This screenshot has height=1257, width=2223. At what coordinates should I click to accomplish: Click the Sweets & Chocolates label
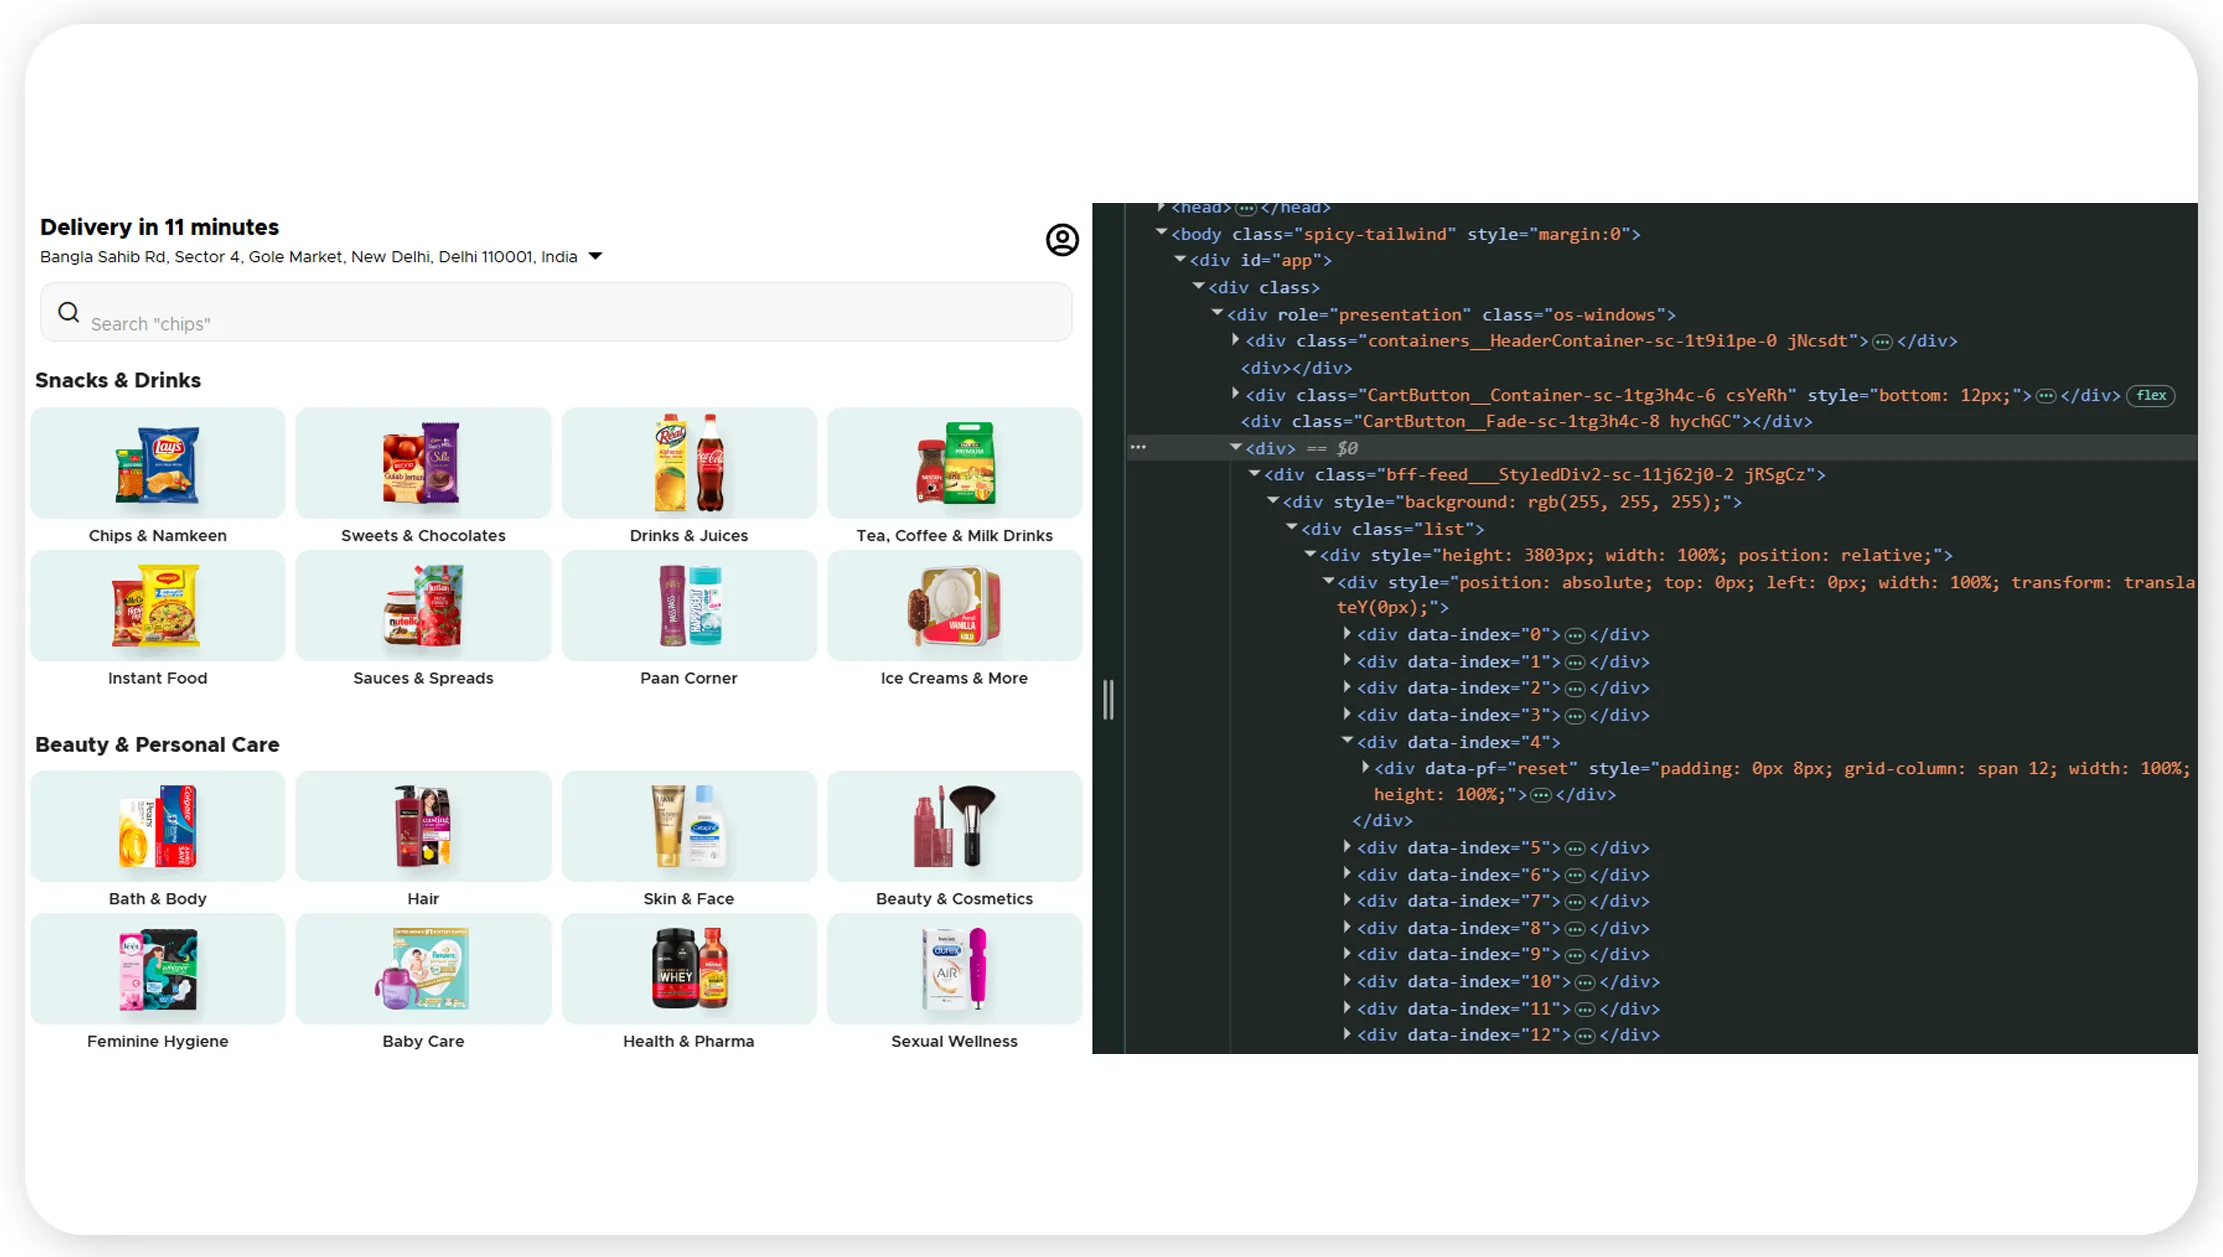click(423, 535)
